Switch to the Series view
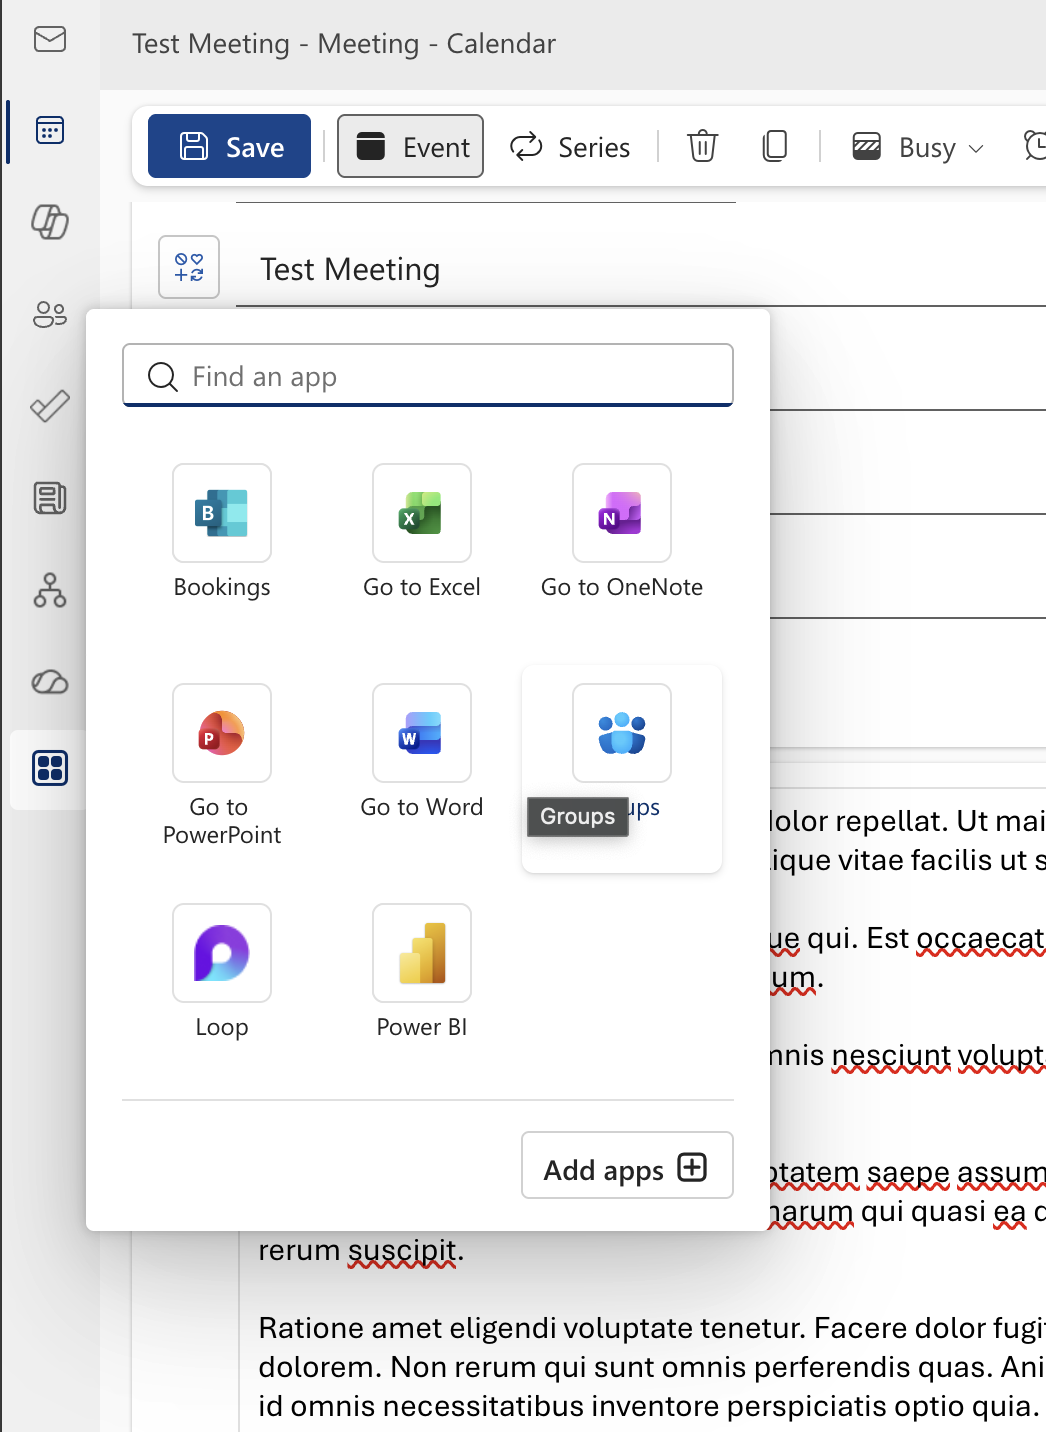1046x1432 pixels. pos(570,147)
